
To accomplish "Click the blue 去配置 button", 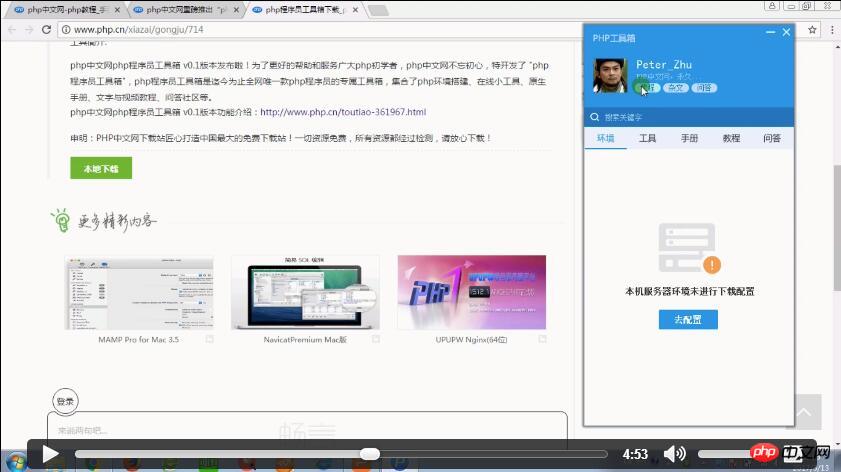I will [x=688, y=320].
